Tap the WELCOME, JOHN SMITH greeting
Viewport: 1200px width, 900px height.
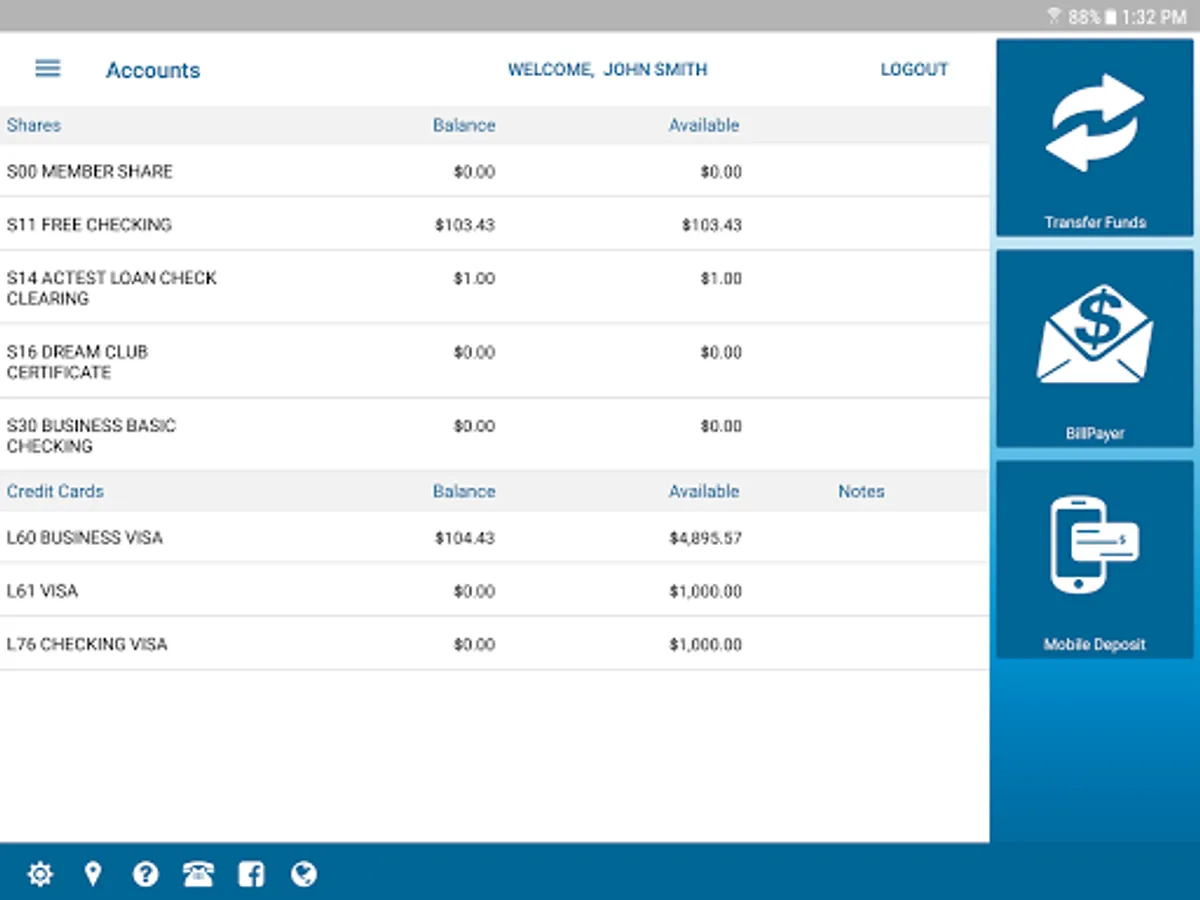point(607,70)
